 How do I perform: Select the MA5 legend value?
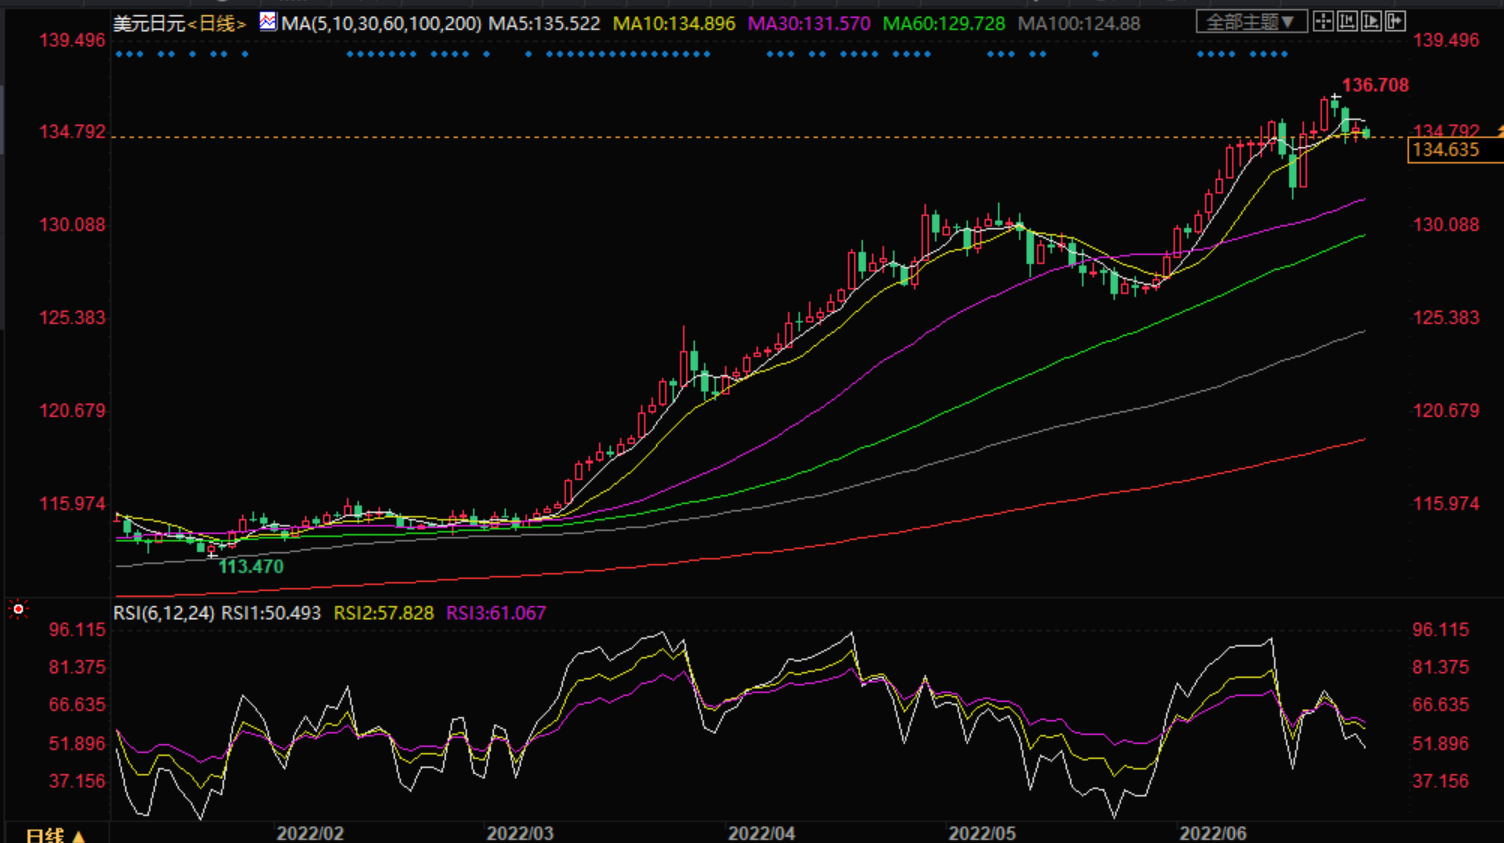[x=544, y=23]
